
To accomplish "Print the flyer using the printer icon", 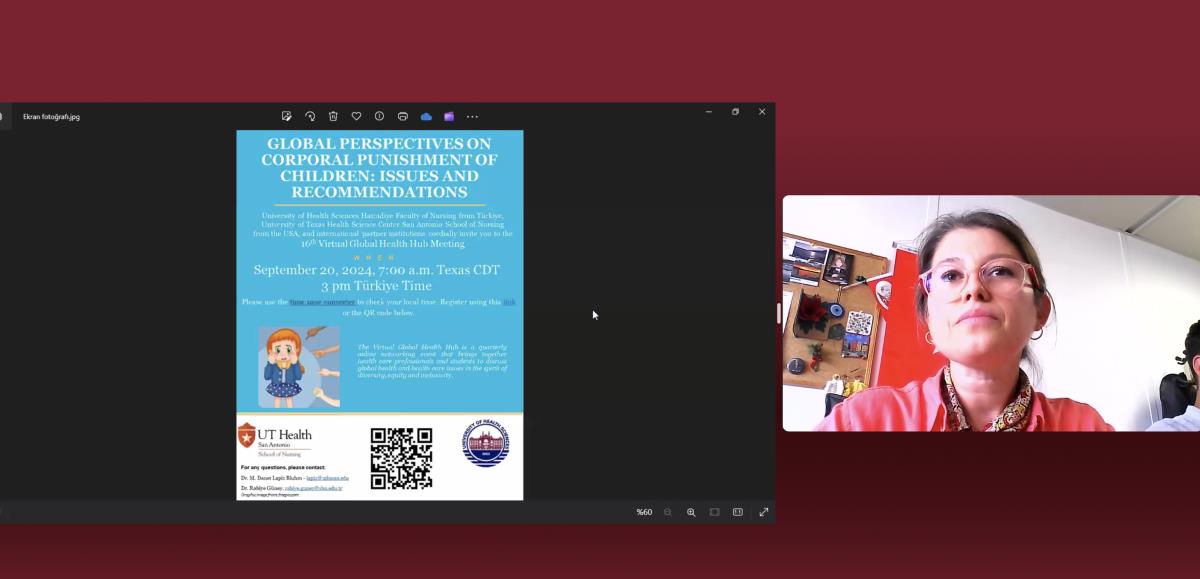I will (403, 116).
